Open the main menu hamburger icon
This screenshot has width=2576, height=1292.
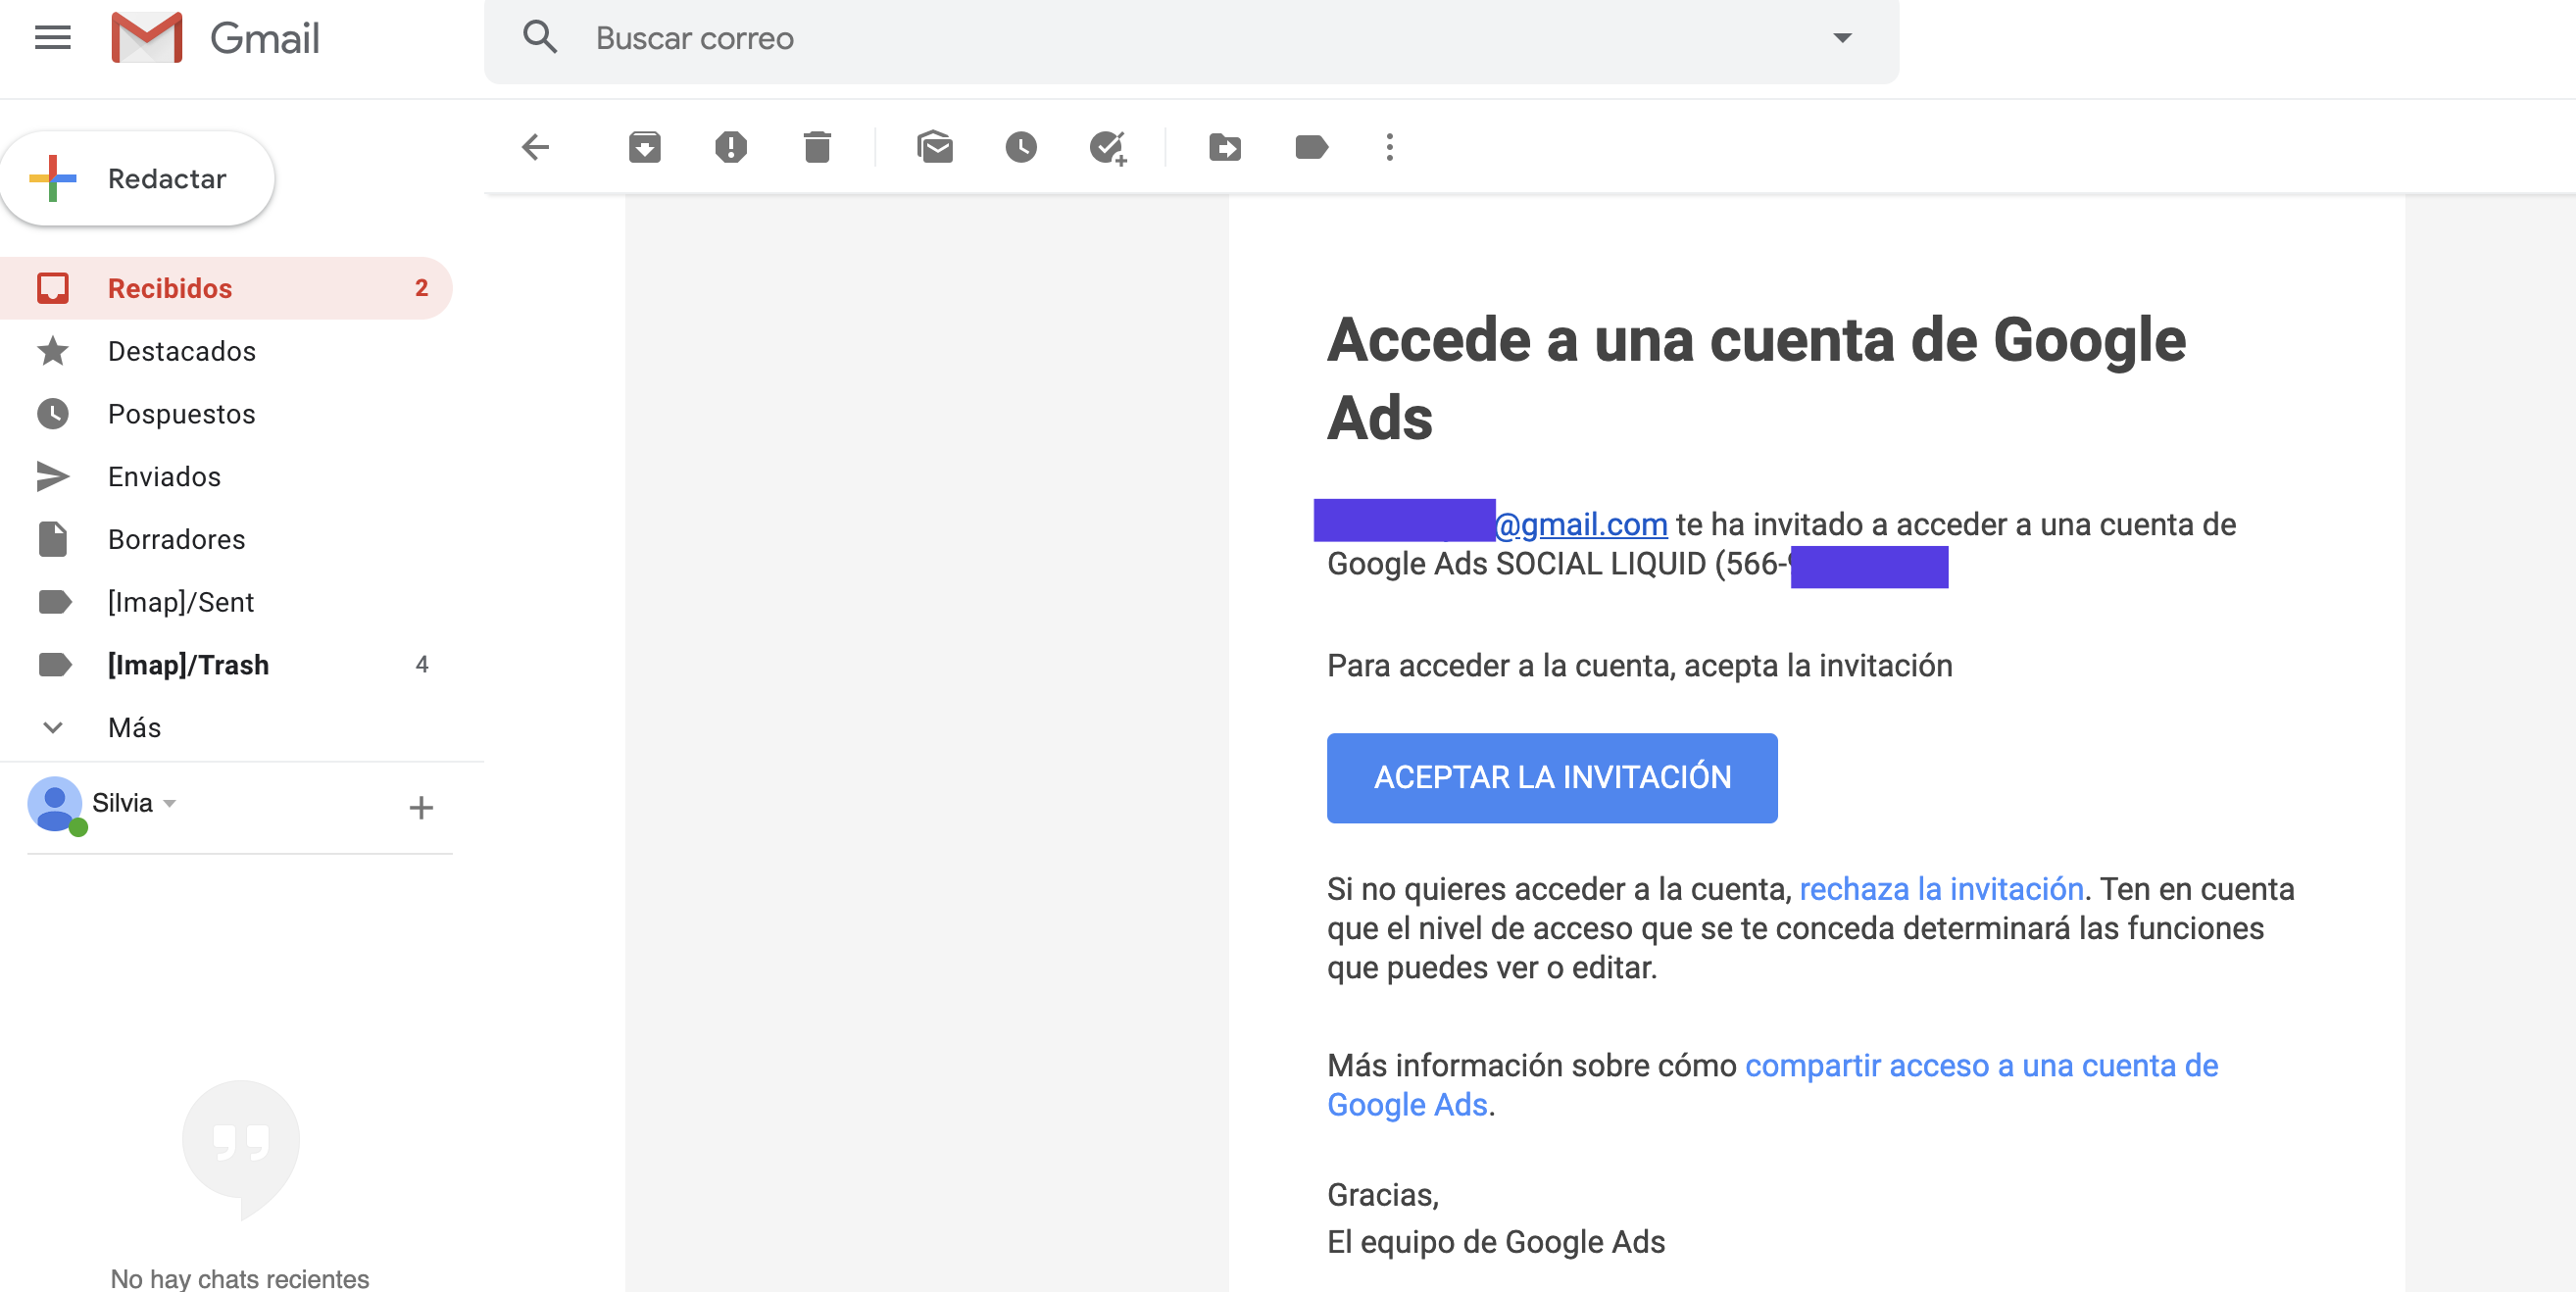[52, 38]
